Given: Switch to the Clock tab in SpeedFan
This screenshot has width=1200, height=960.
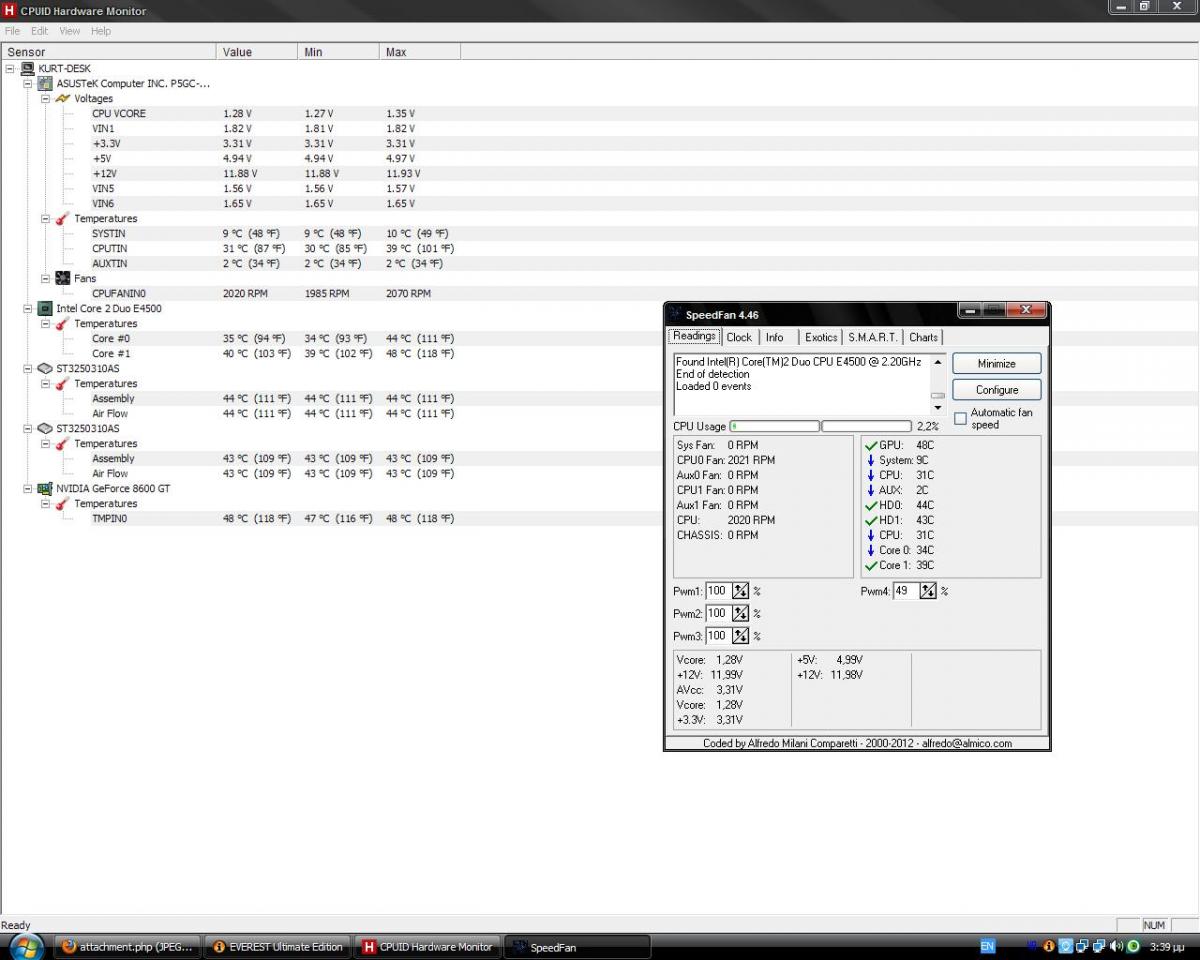Looking at the screenshot, I should tap(739, 337).
